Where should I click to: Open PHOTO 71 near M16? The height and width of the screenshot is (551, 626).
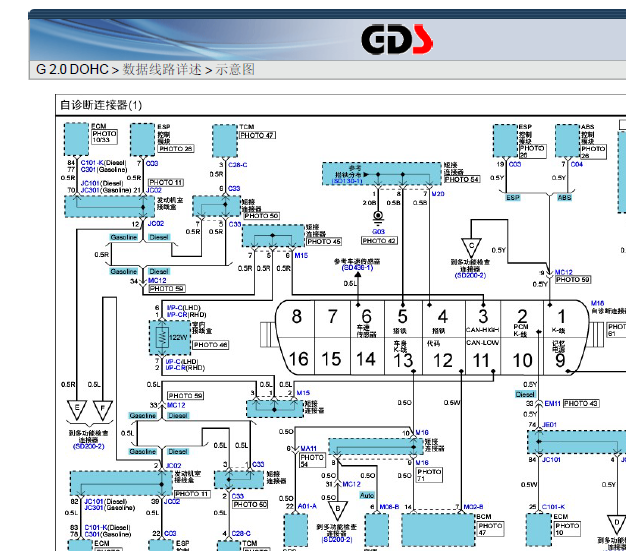click(x=429, y=475)
